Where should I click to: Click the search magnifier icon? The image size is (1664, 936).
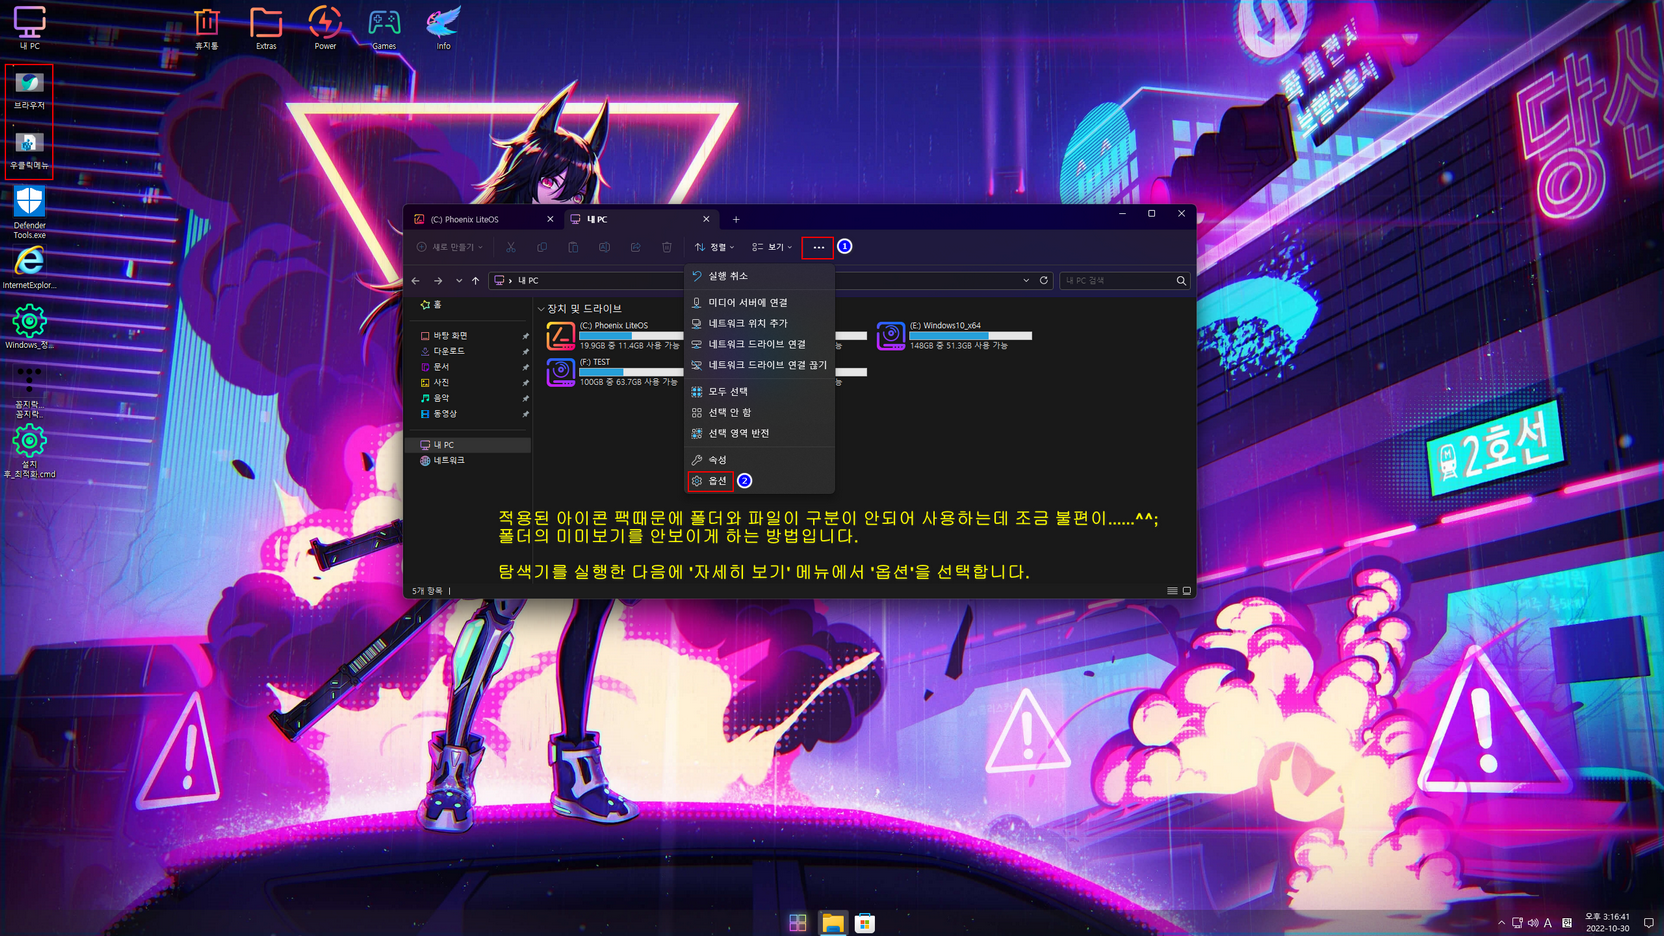point(1181,281)
